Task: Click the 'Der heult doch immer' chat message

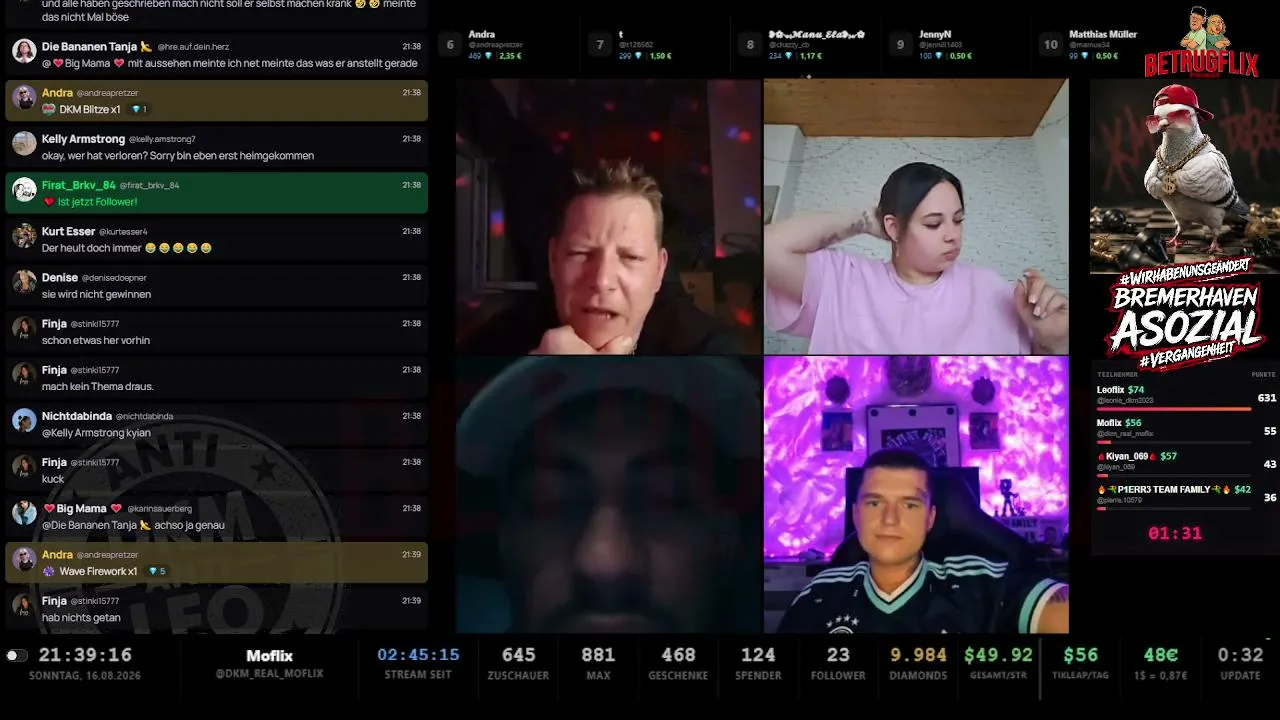Action: tap(127, 248)
